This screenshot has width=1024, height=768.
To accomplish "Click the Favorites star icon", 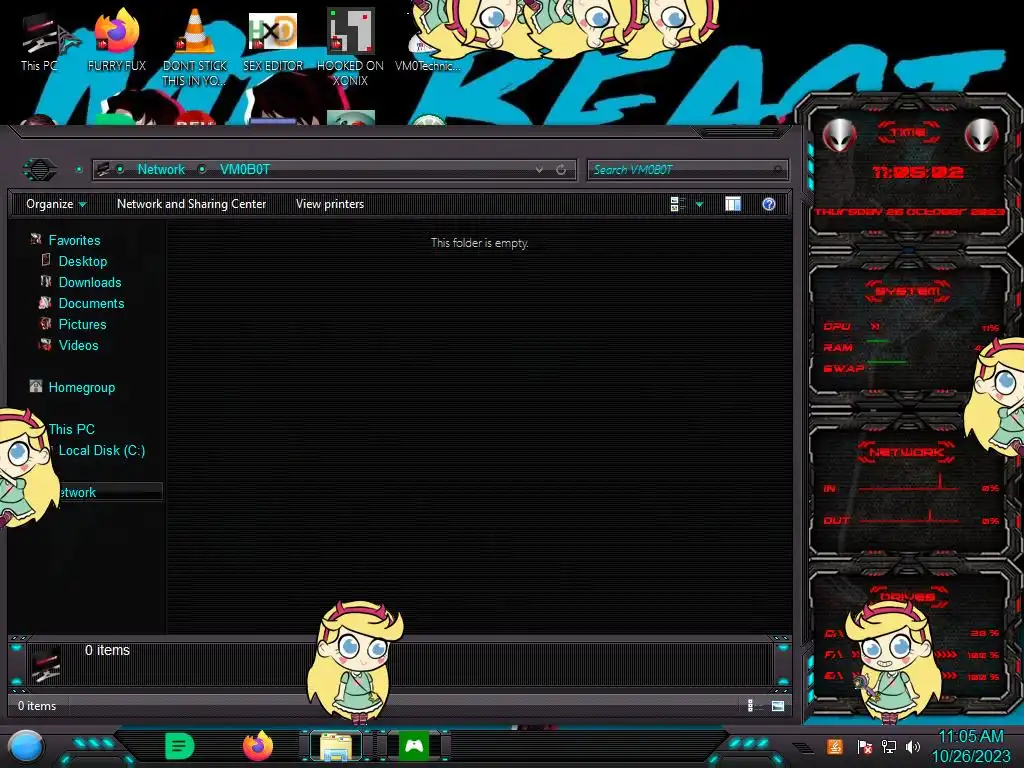I will point(36,240).
